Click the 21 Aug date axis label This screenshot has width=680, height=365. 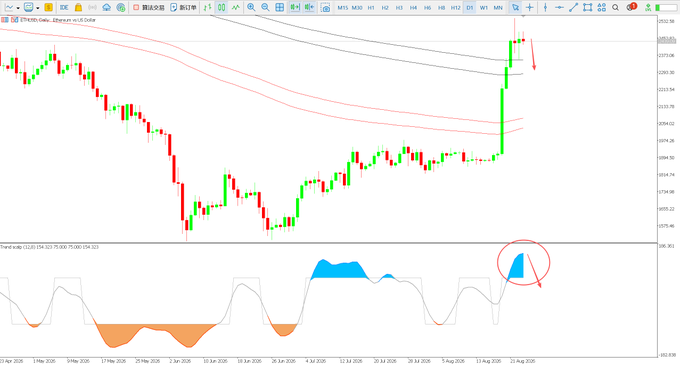tap(523, 361)
